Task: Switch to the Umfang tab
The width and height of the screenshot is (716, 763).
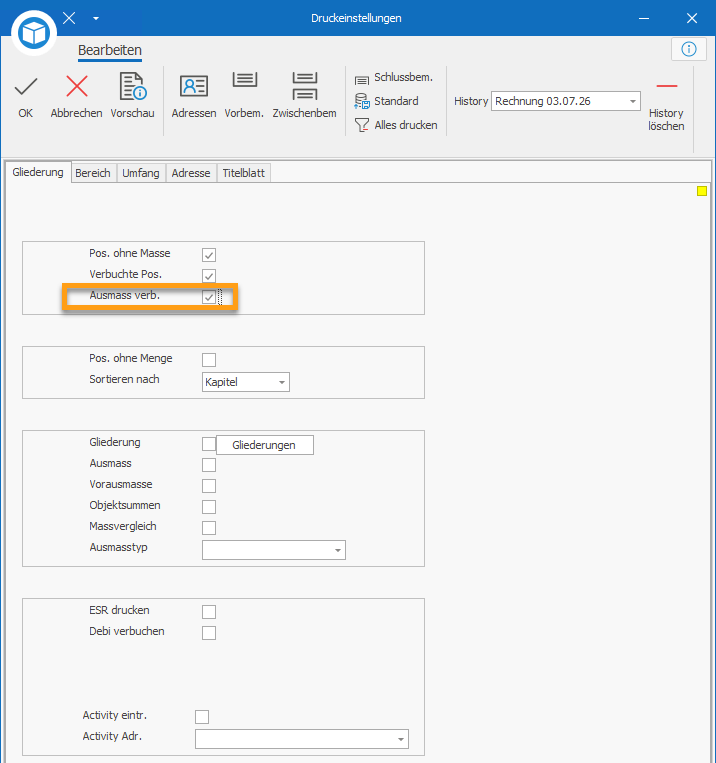Action: 141,173
